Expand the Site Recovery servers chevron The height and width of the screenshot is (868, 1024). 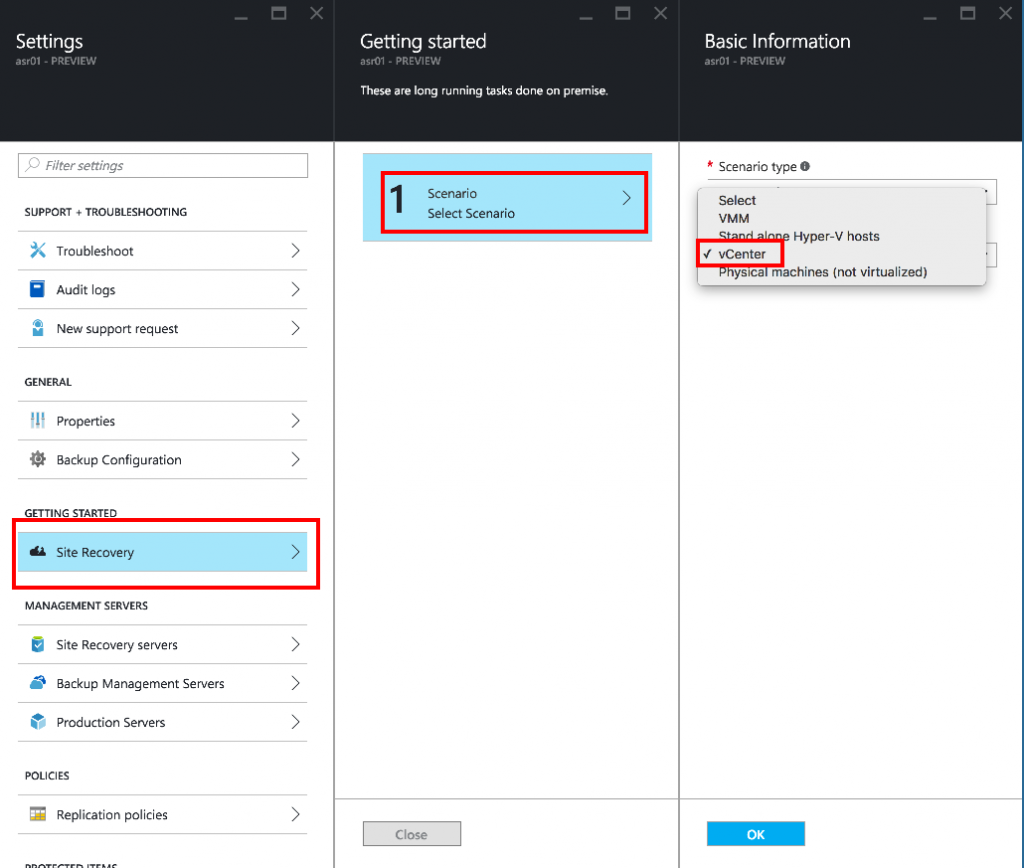295,645
